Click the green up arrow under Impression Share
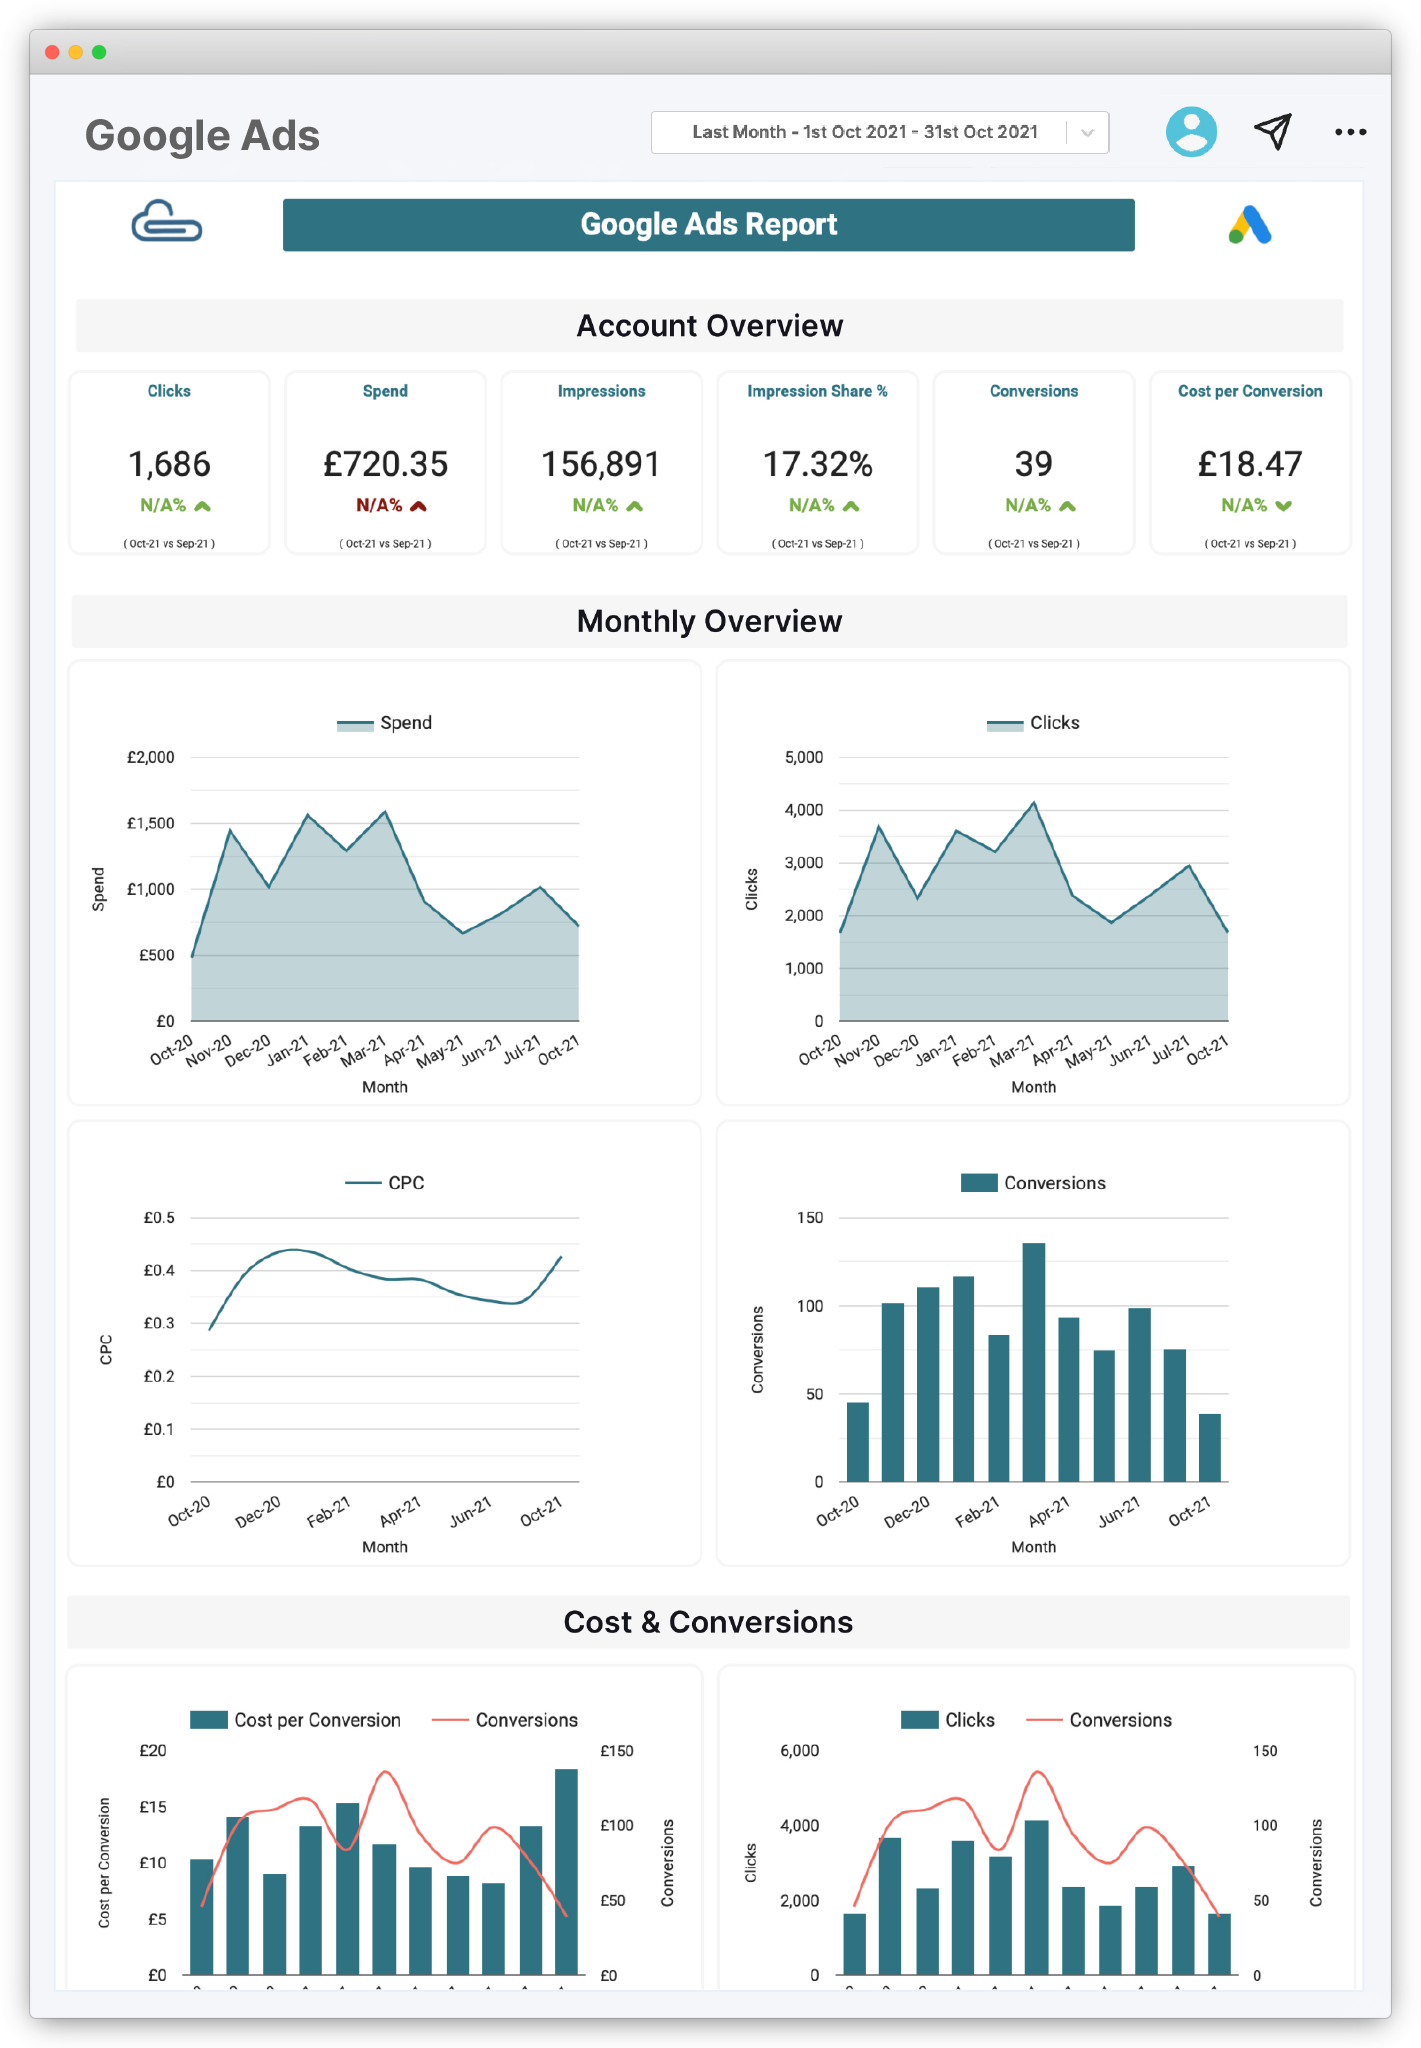Viewport: 1421px width, 2048px height. pos(851,506)
